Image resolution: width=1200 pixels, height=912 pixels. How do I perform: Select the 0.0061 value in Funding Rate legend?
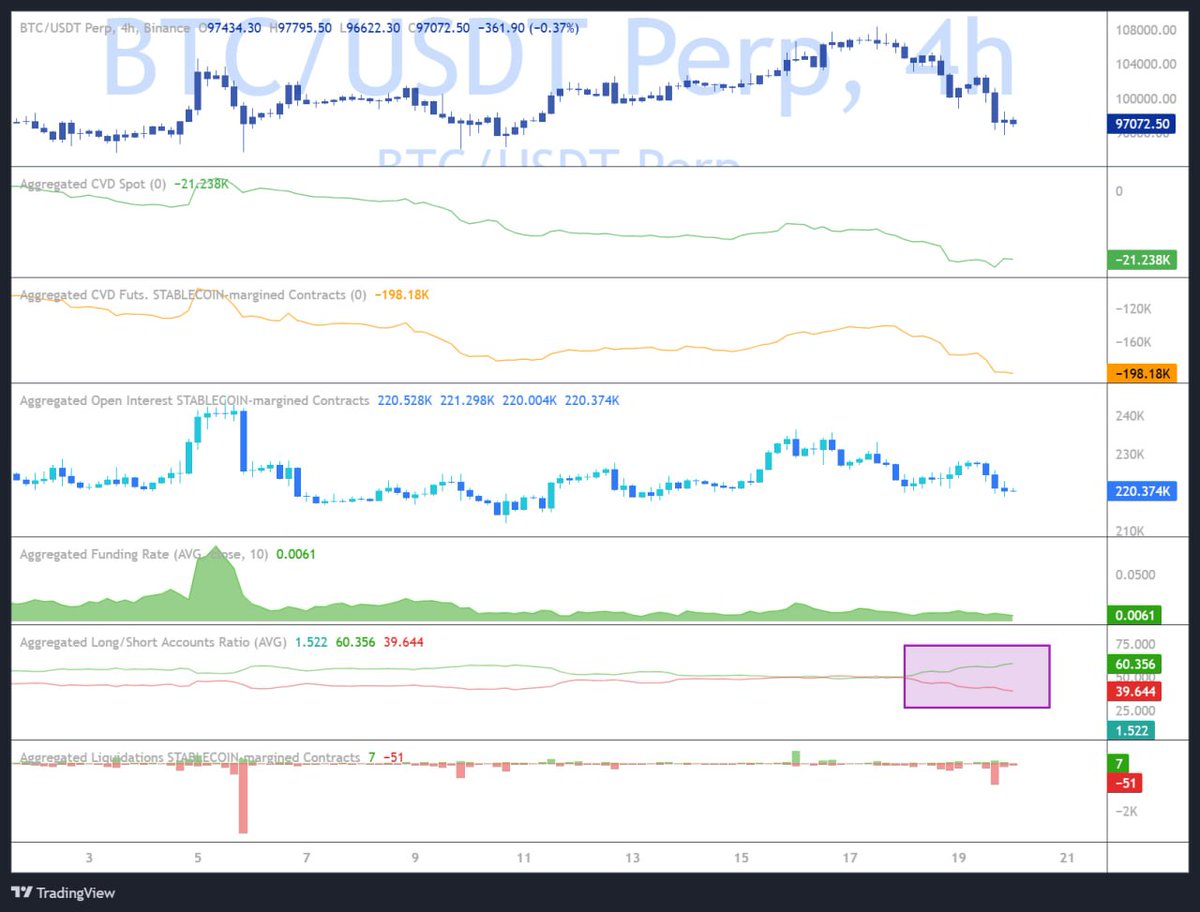pyautogui.click(x=295, y=553)
